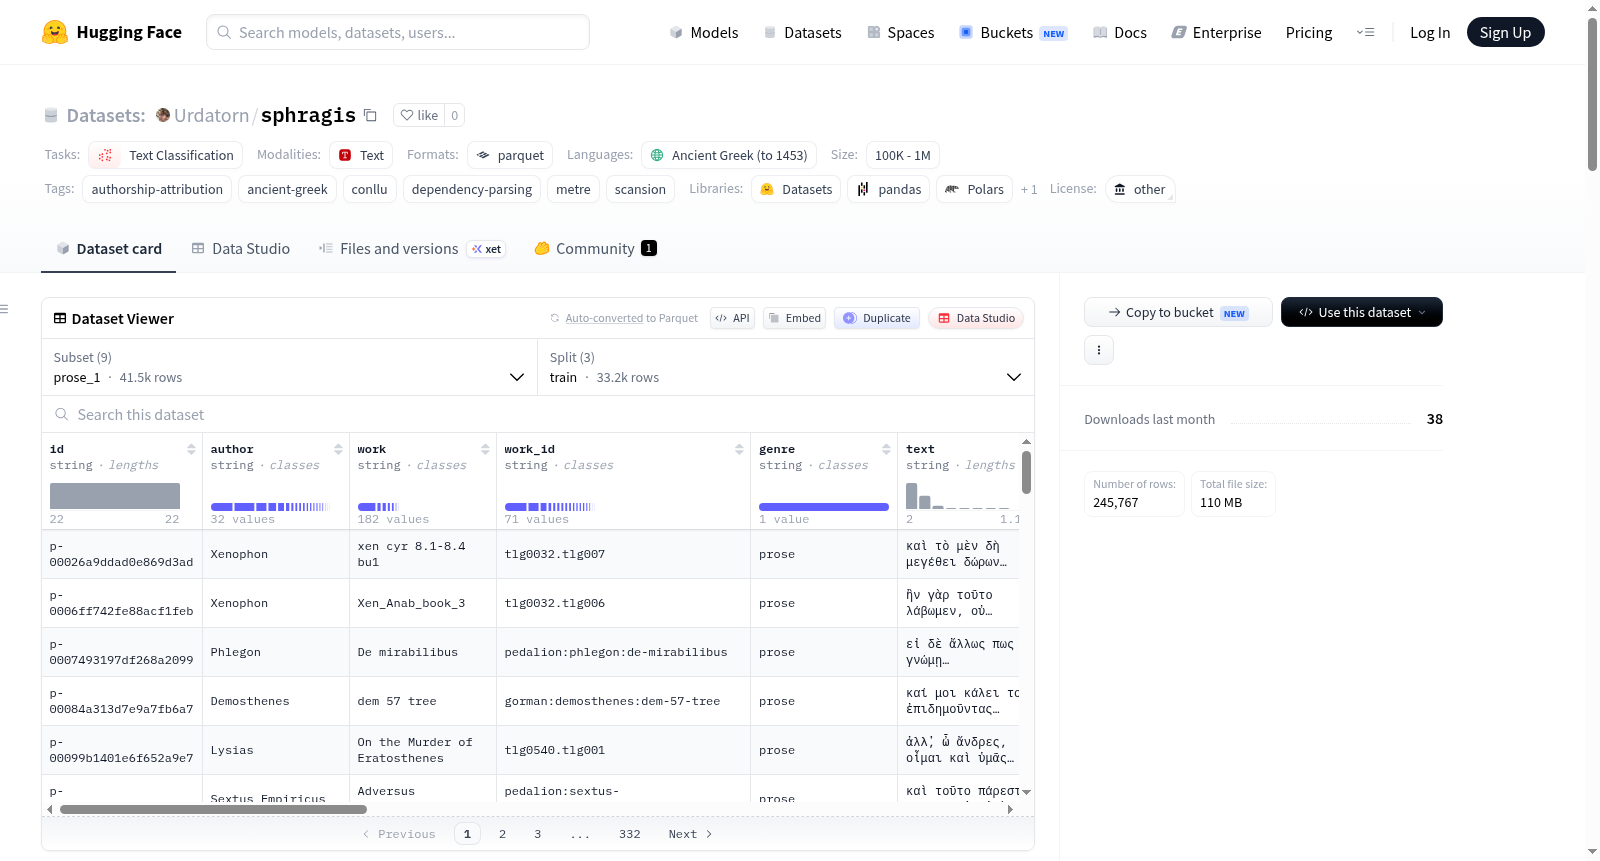Open the API button in viewer
This screenshot has width=1600, height=861.
click(x=732, y=318)
